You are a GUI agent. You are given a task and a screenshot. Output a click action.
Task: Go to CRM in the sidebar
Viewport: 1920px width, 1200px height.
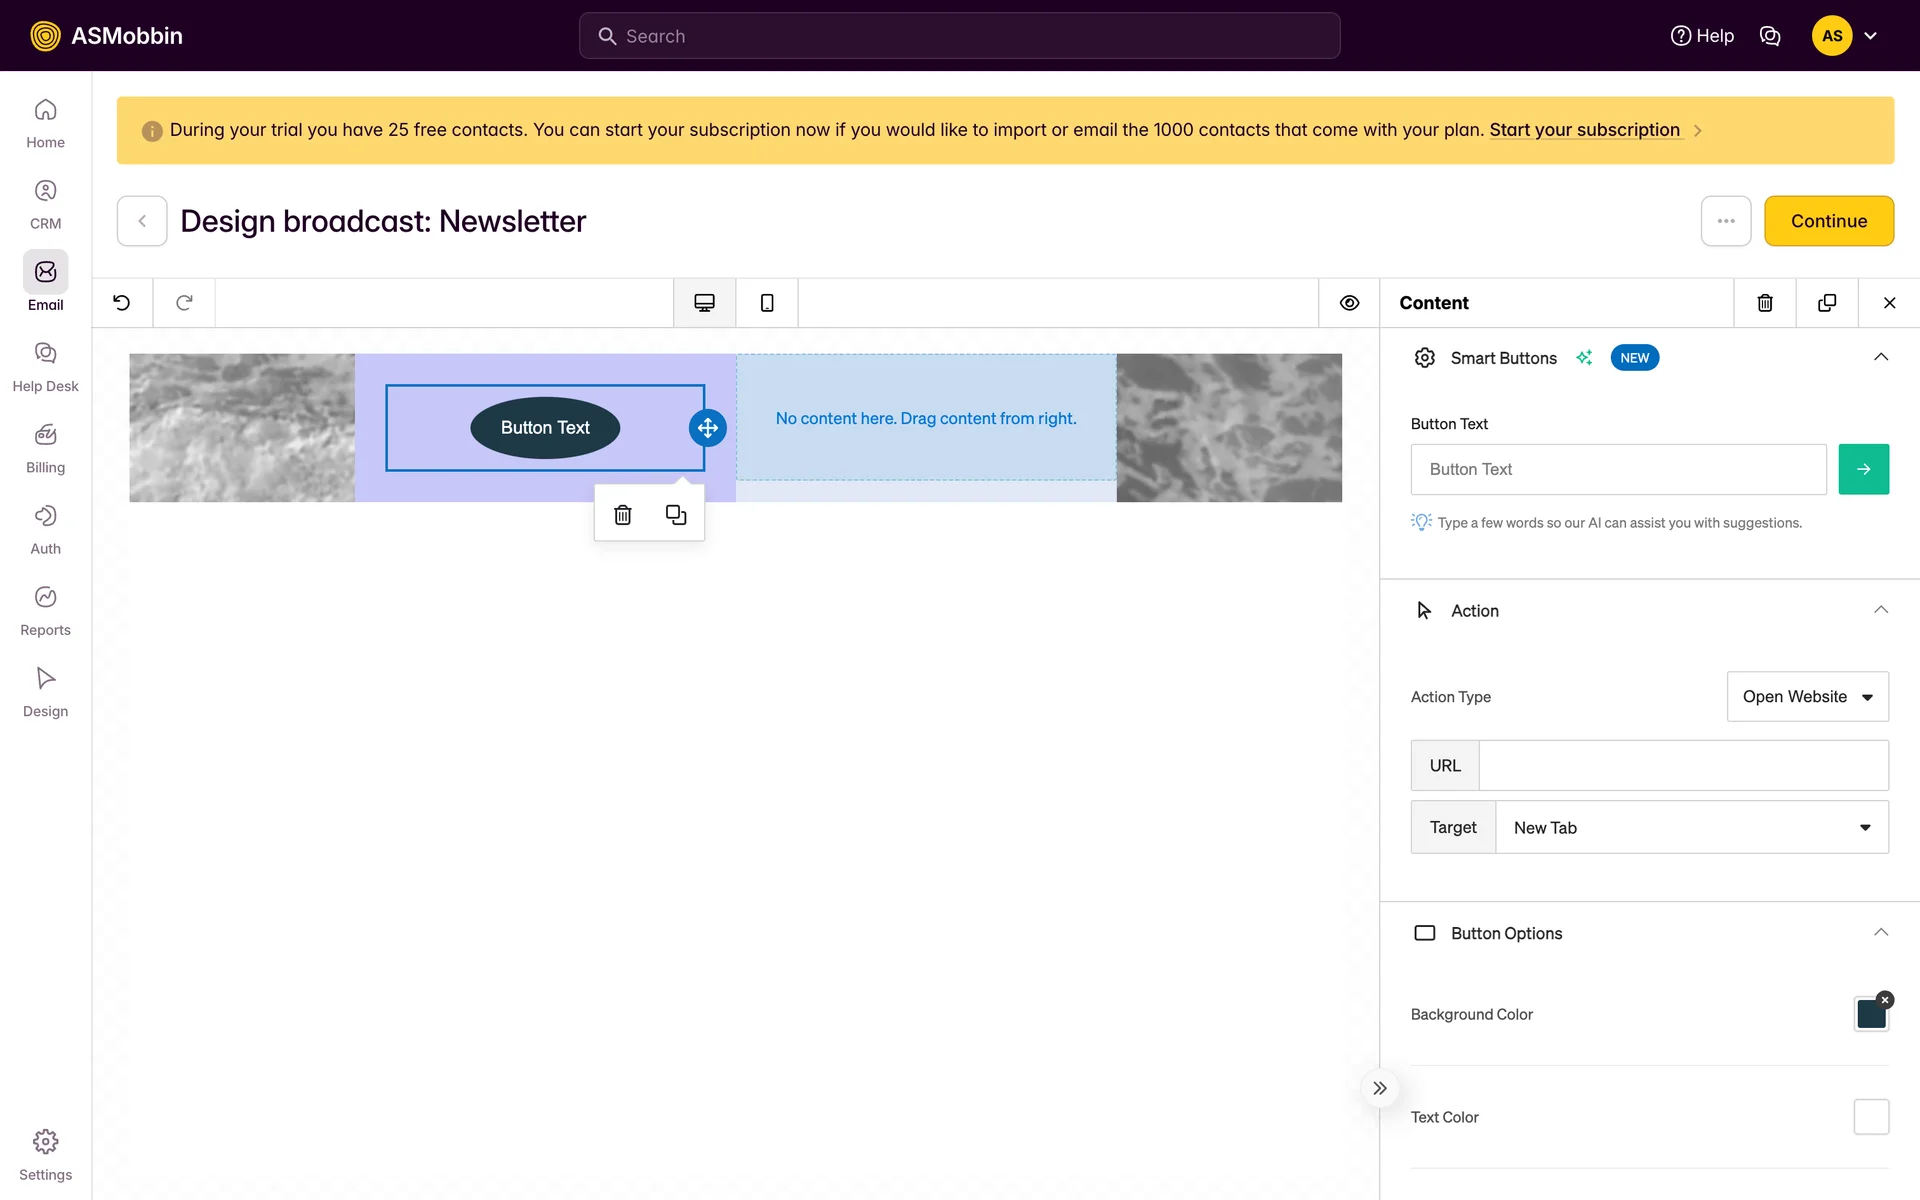coord(45,204)
